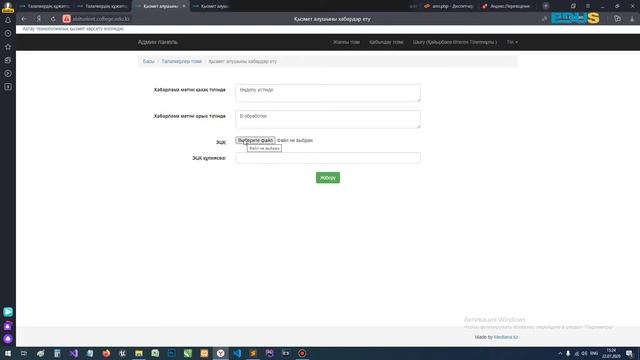Viewport: 640px width, 360px height.
Task: Go to the Басы breadcrumb link
Action: click(x=149, y=61)
